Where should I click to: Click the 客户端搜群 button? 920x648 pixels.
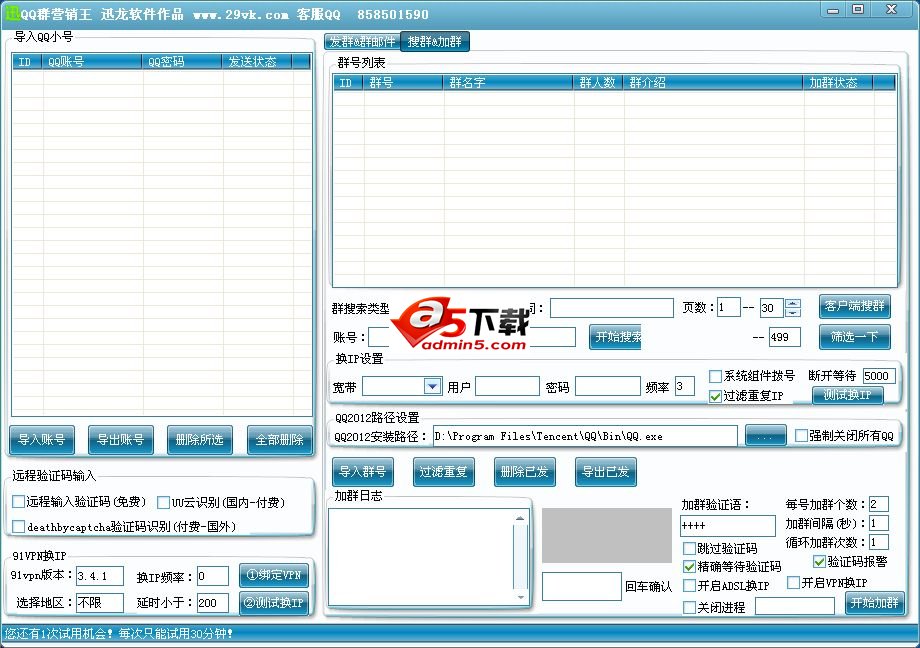[x=855, y=306]
